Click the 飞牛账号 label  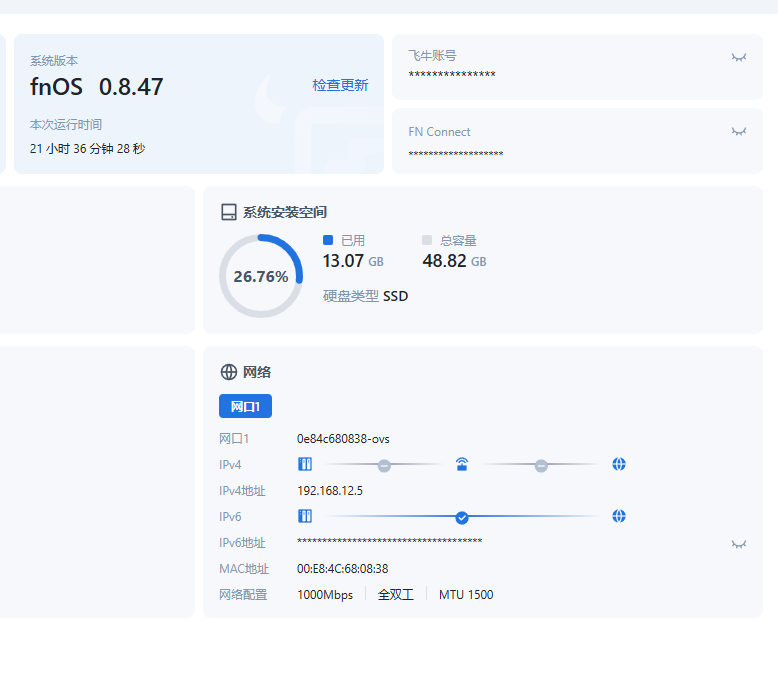[x=432, y=56]
